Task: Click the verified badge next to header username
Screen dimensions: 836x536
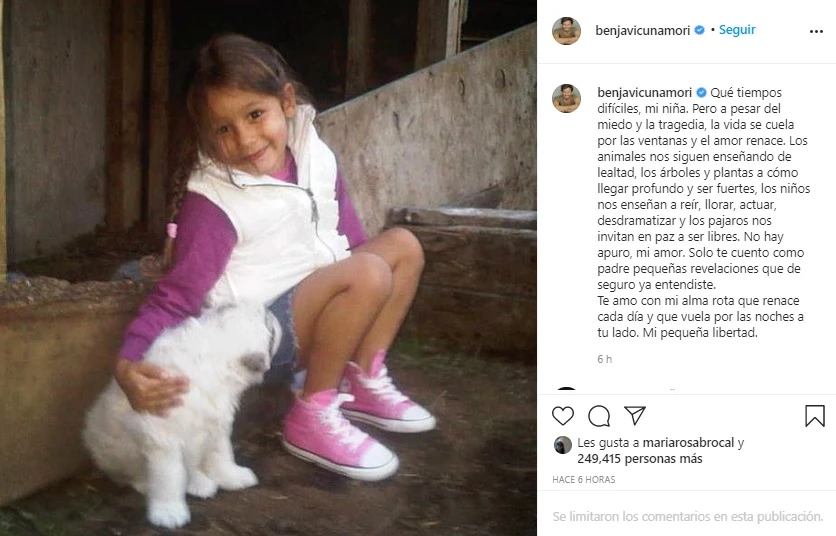Action: click(699, 30)
